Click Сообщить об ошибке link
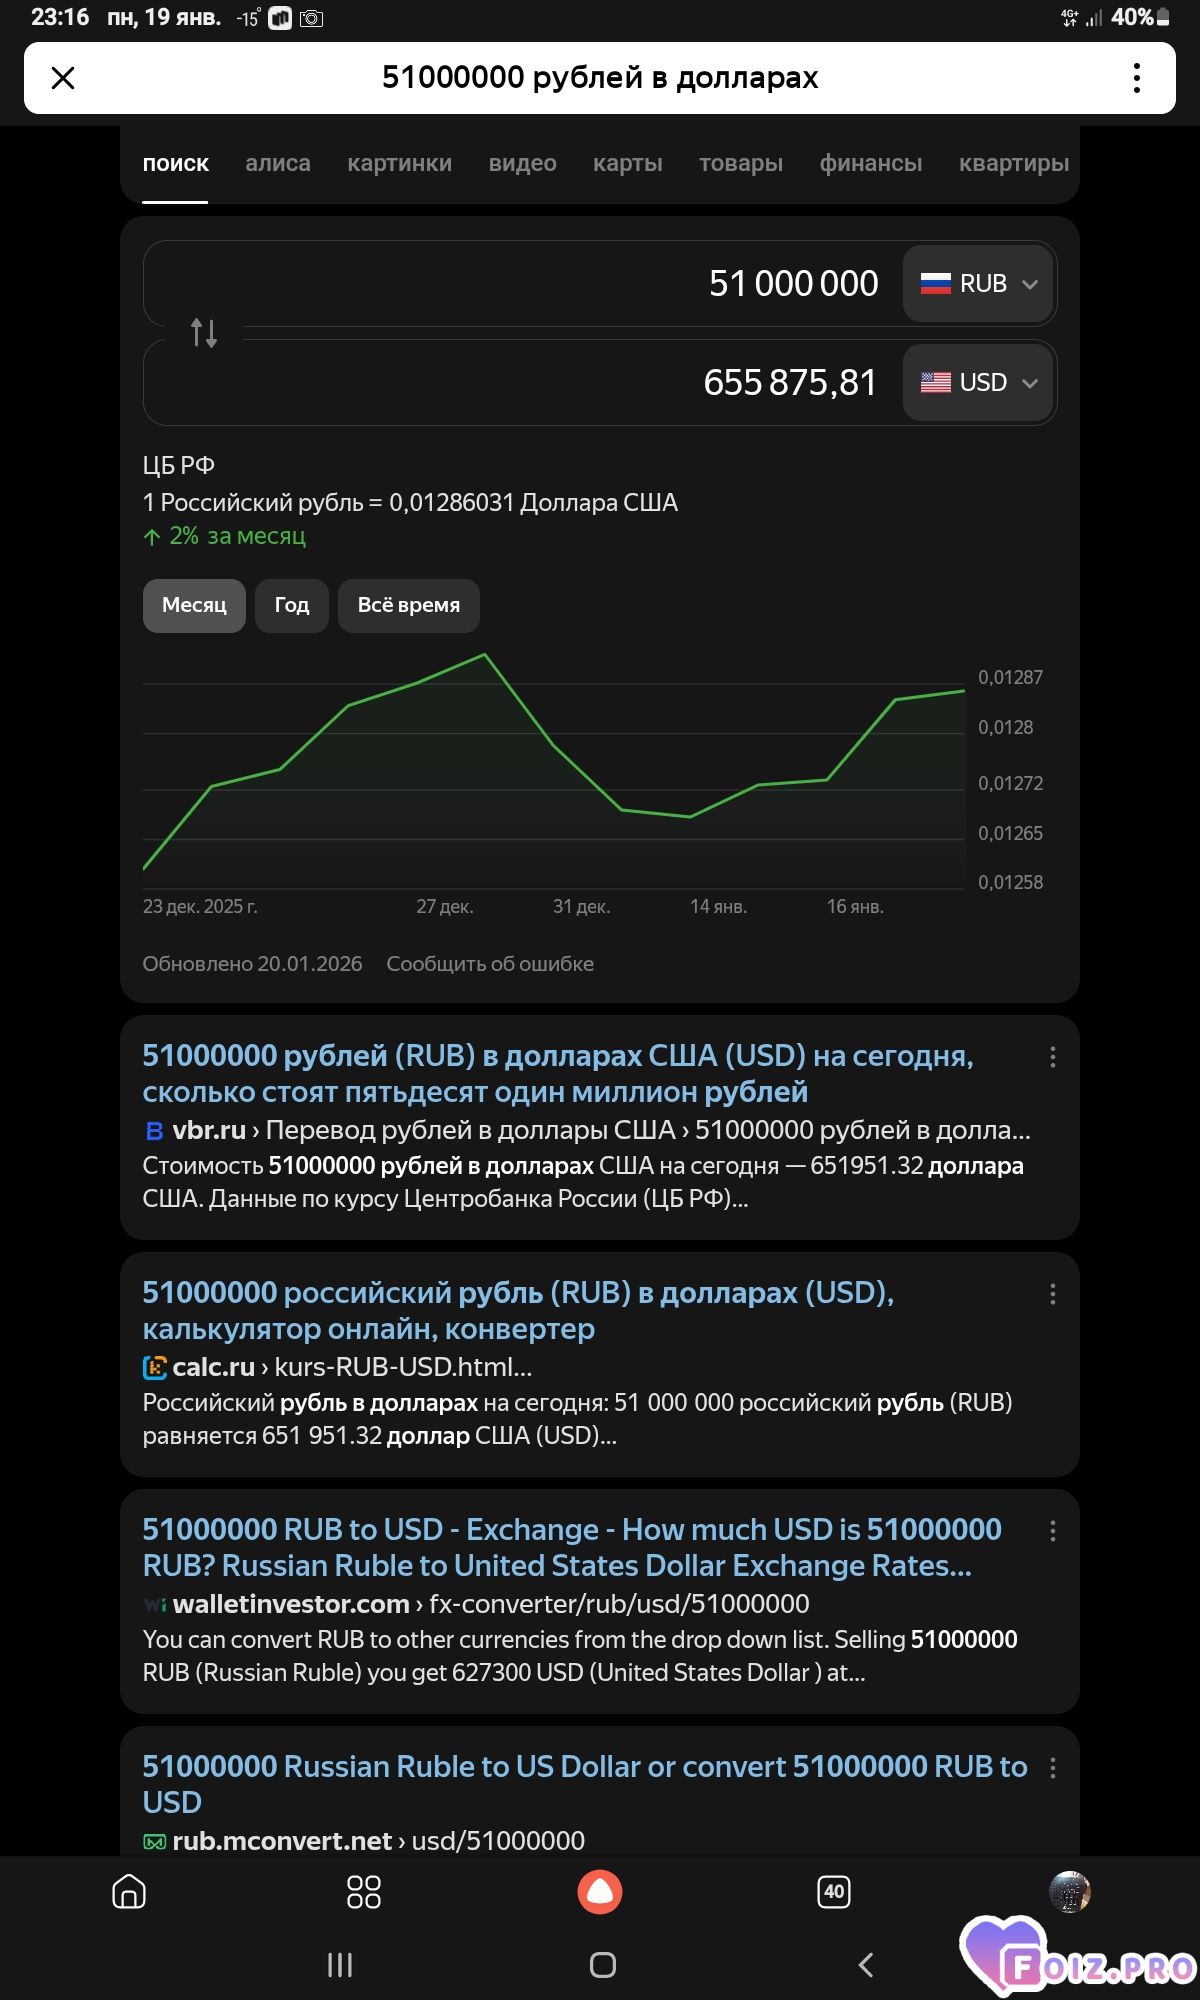 [x=490, y=964]
